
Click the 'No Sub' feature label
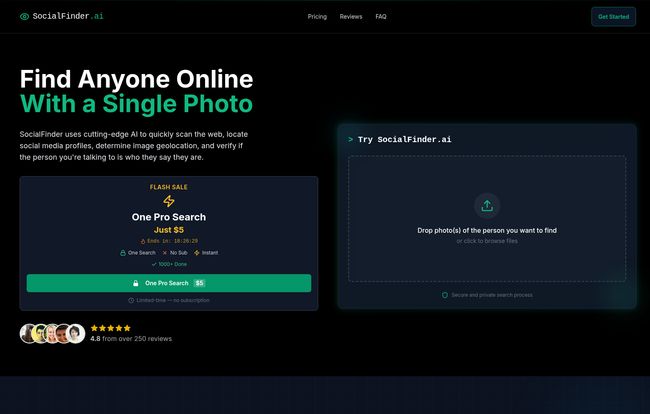tap(179, 253)
